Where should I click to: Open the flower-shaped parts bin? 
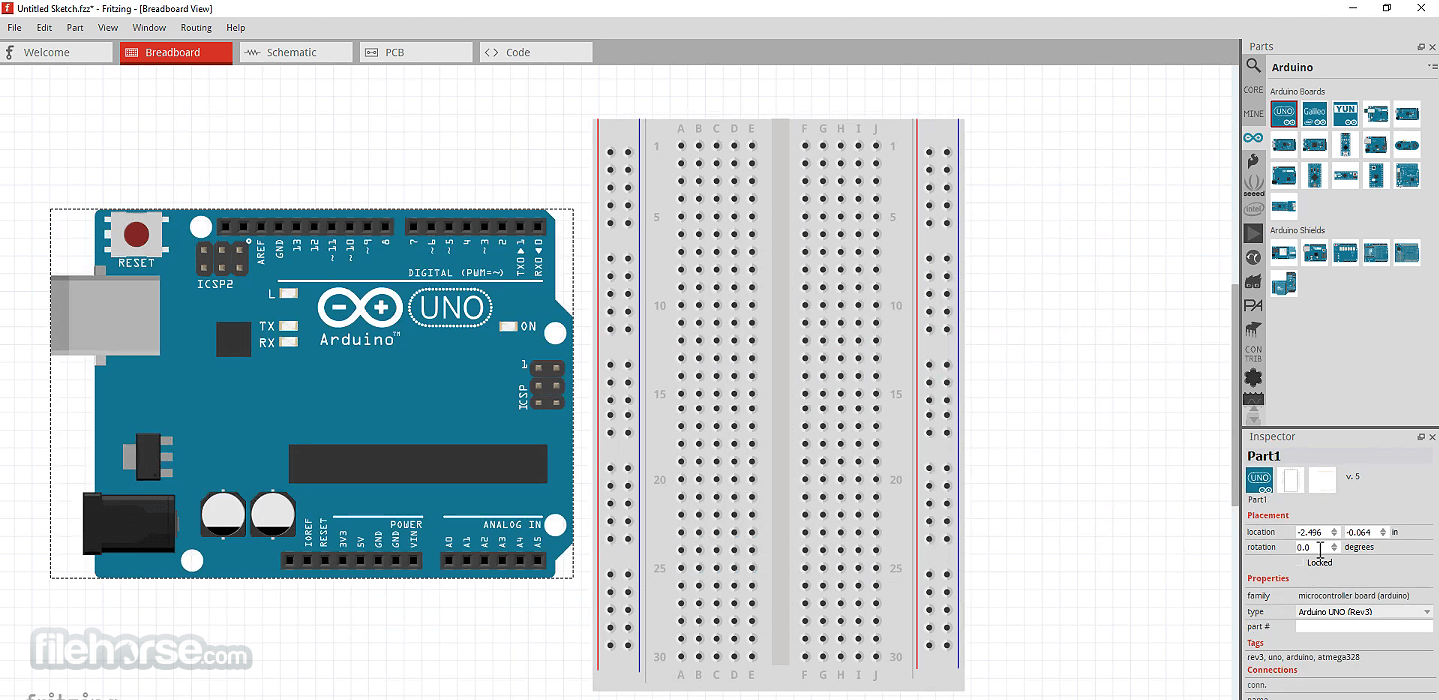(x=1253, y=377)
